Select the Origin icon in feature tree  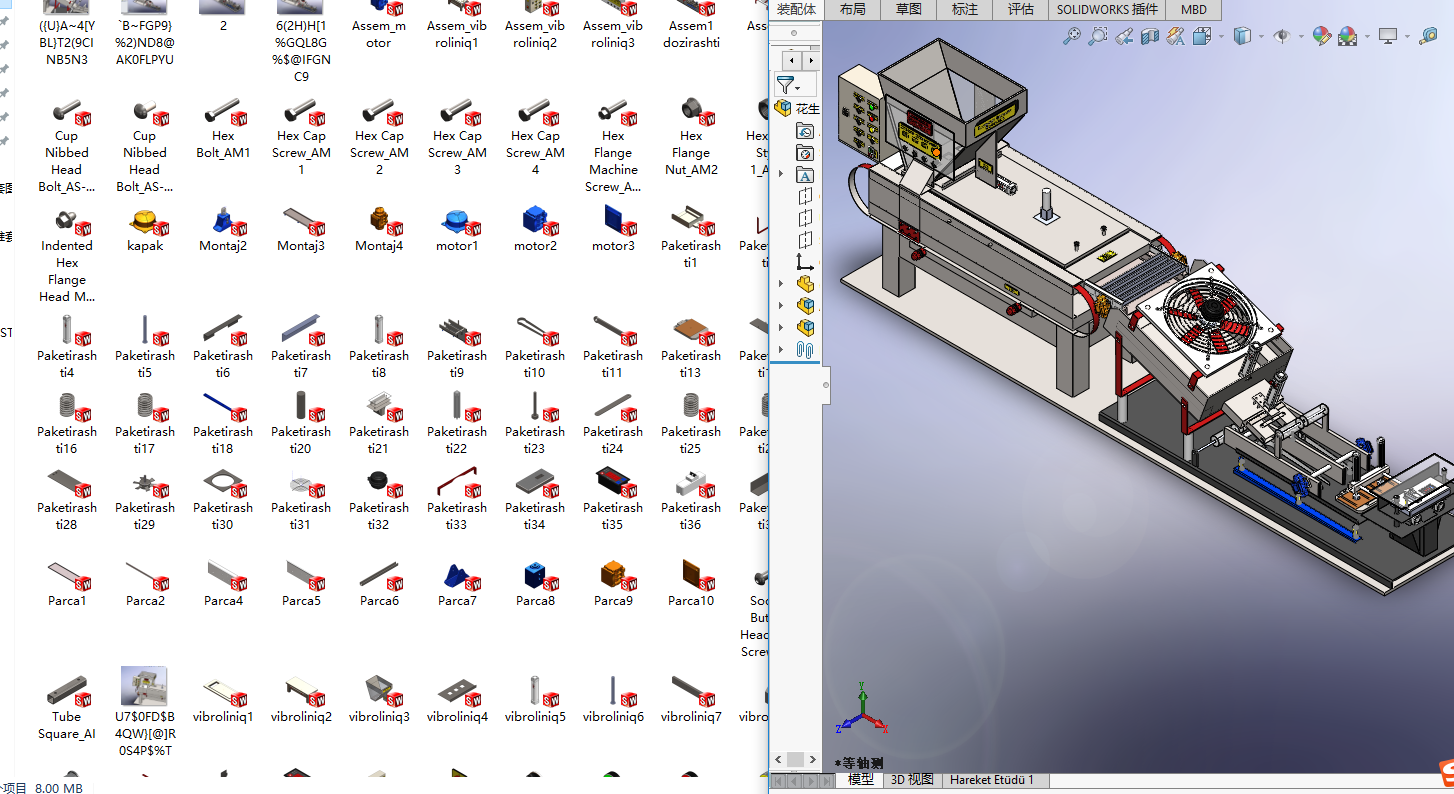click(x=805, y=262)
